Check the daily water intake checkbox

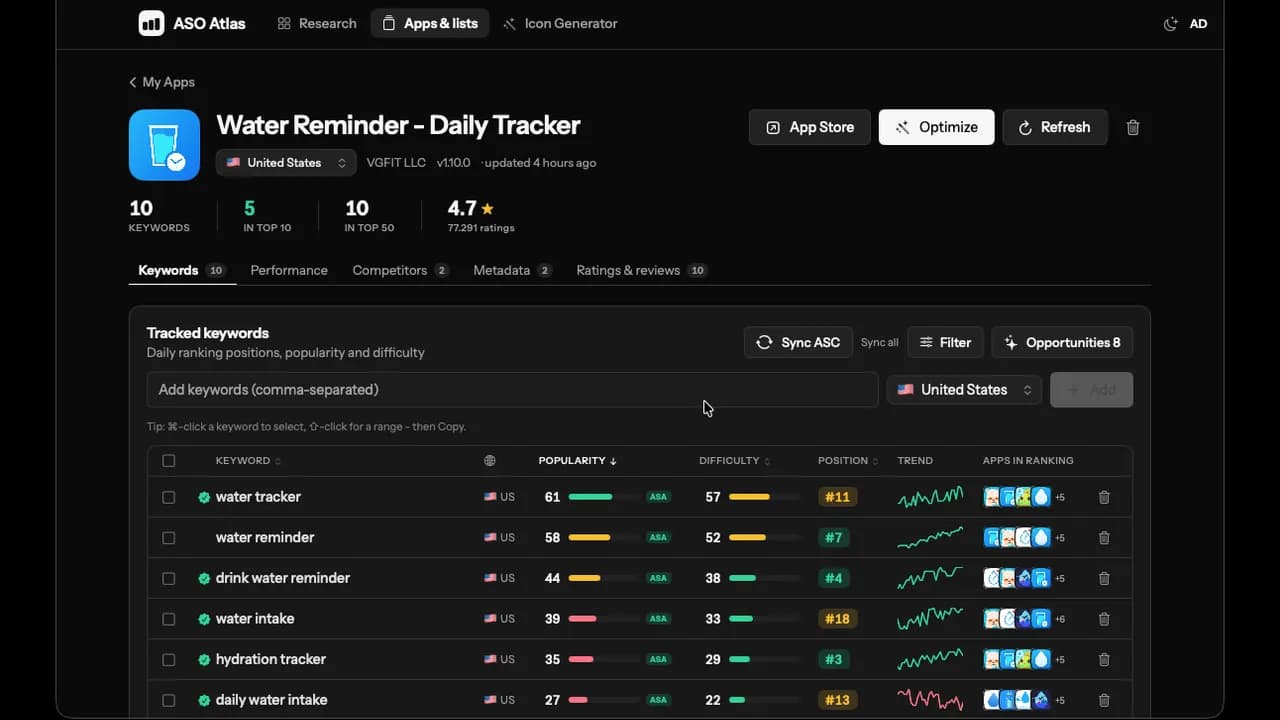tap(168, 700)
